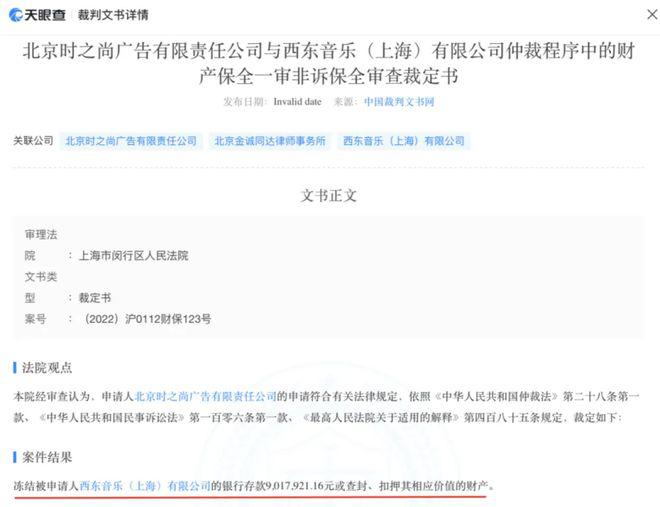Select the 北京时之尚广告有限责任公司 related company tag
Viewport: 660px width, 507px height.
(131, 141)
